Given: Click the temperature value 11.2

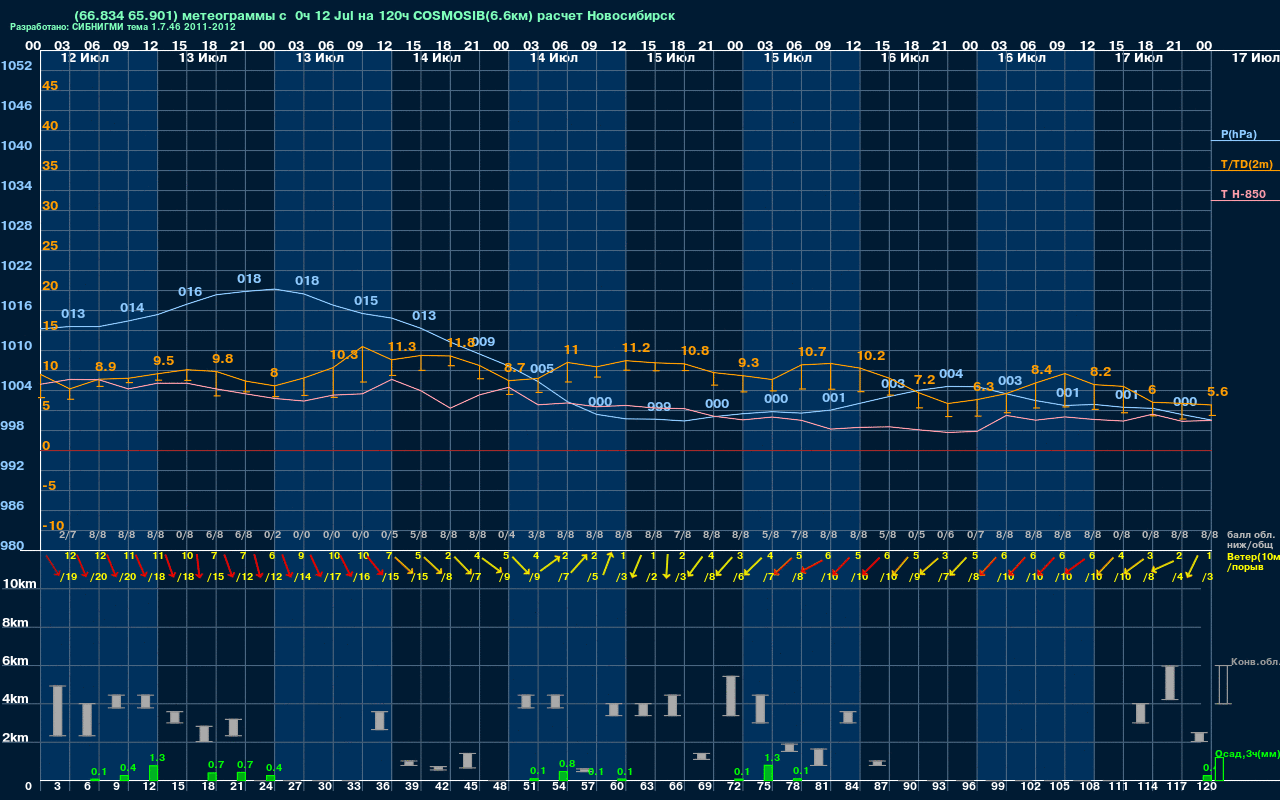Looking at the screenshot, I should 636,348.
